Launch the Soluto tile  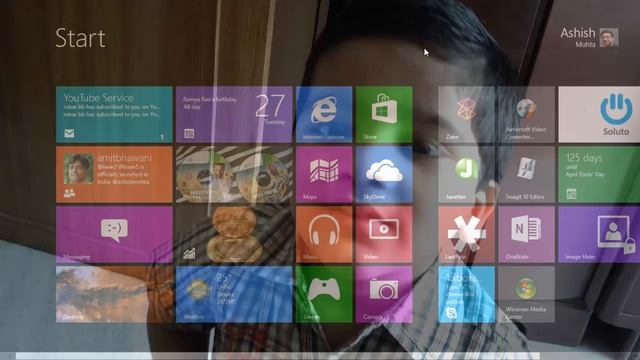(599, 114)
